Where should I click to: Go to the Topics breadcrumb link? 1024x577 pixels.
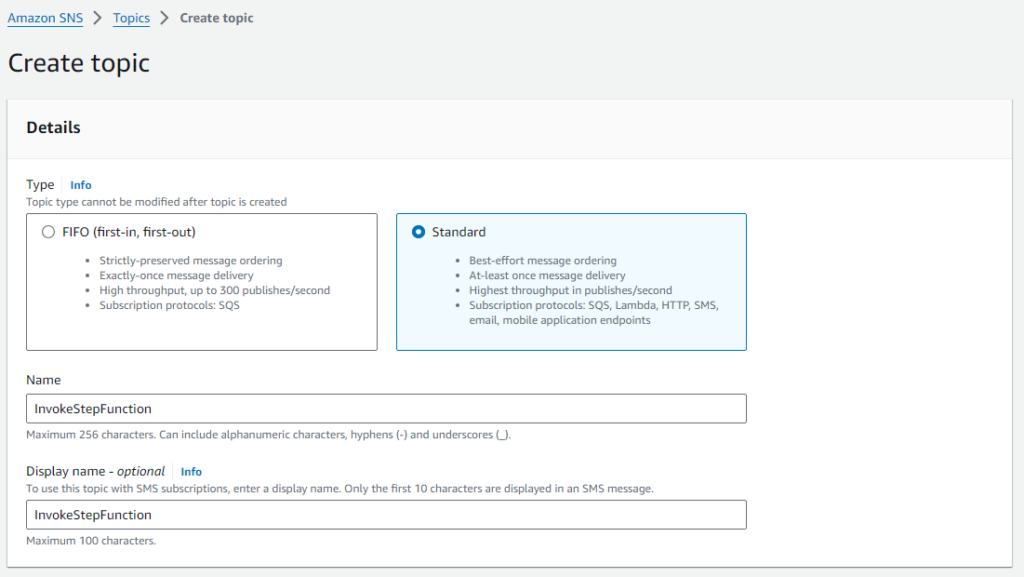coord(131,18)
